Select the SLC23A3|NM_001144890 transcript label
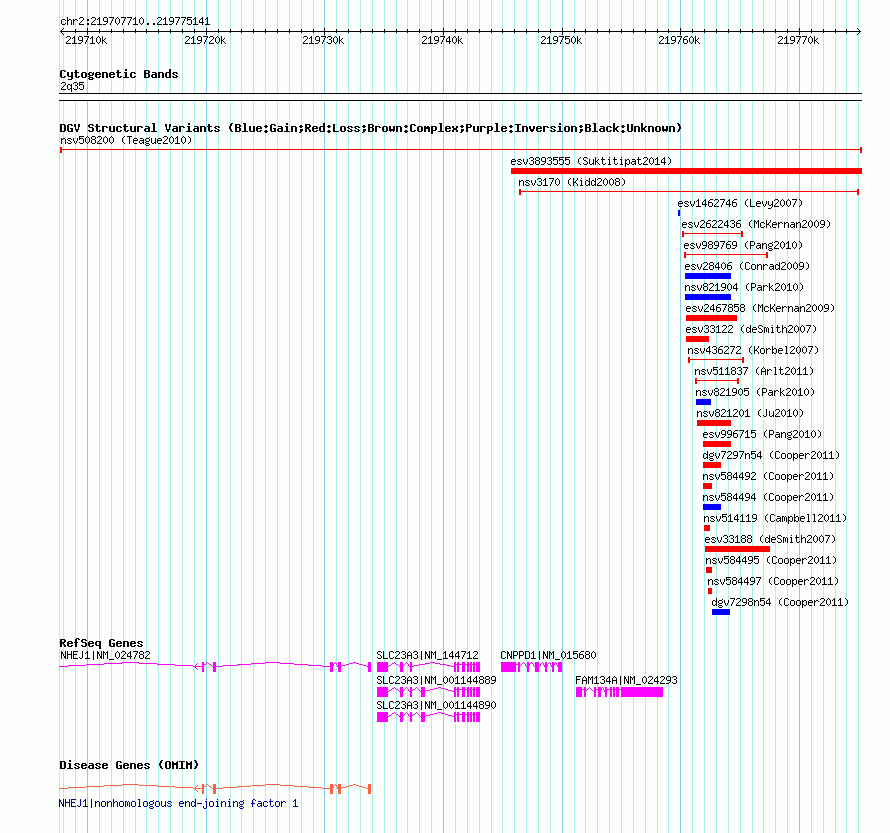The image size is (890, 833). (436, 705)
